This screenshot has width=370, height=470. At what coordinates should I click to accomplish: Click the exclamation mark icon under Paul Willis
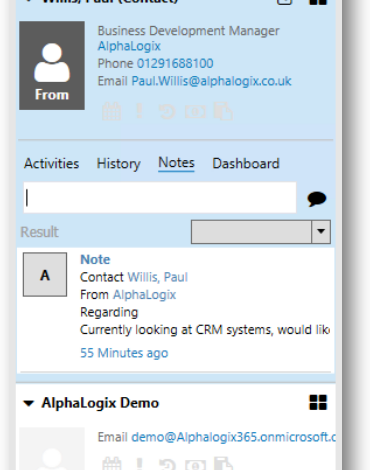[139, 111]
